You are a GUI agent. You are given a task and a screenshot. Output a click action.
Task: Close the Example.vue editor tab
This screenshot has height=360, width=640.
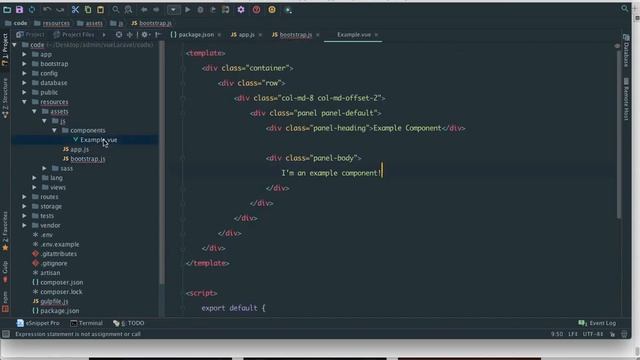click(x=376, y=35)
